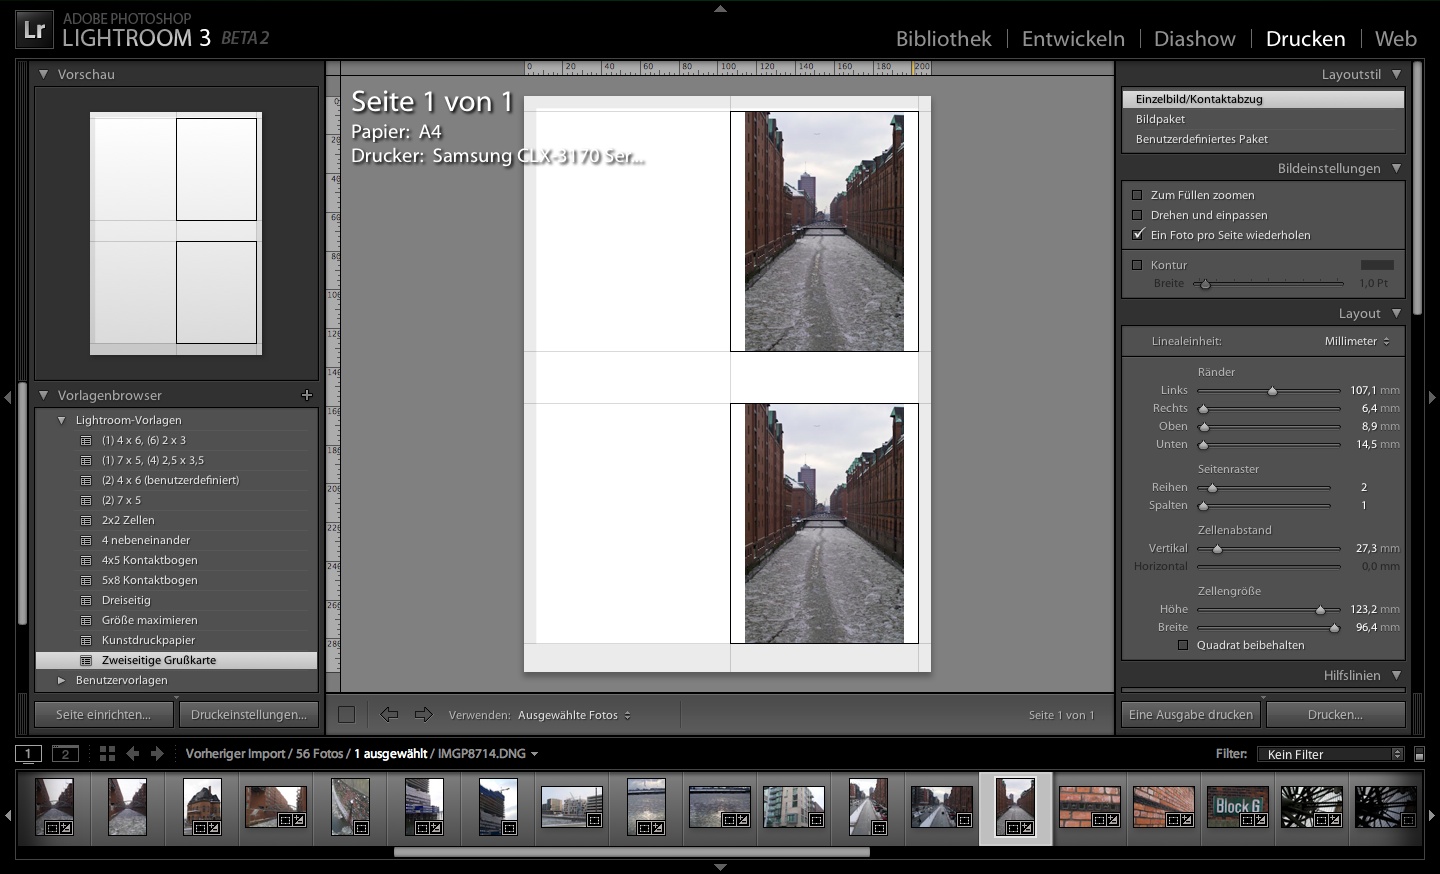1440x874 pixels.
Task: Switch to the Web module
Action: click(x=1394, y=38)
